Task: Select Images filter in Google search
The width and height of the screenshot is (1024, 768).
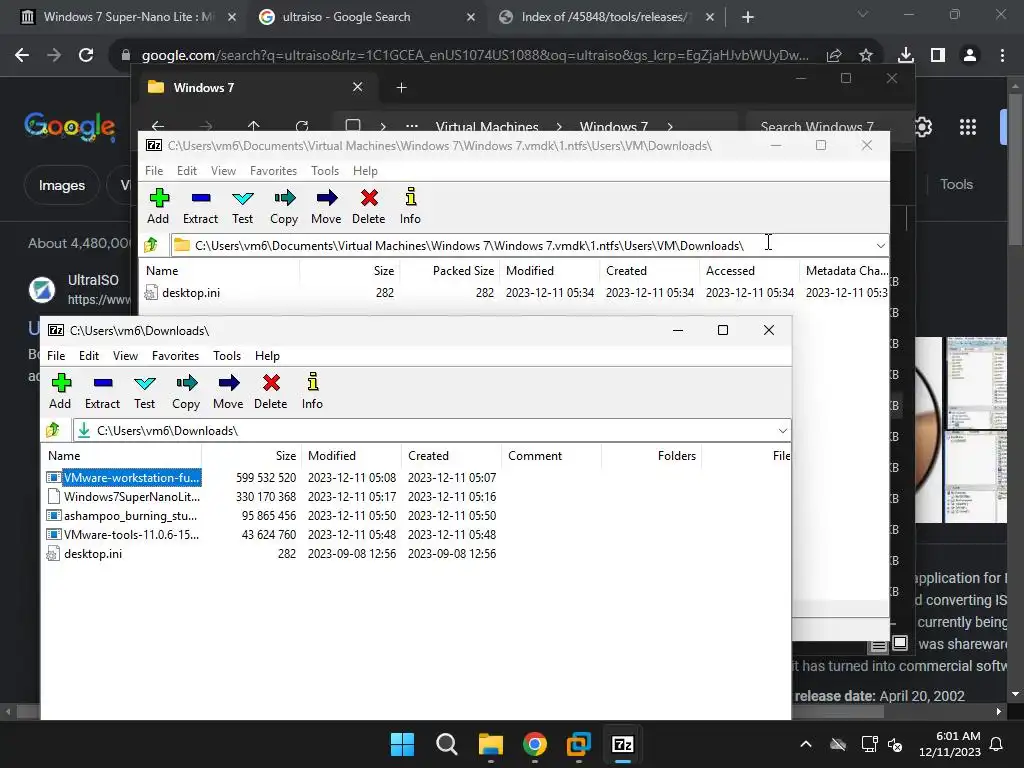Action: click(62, 185)
